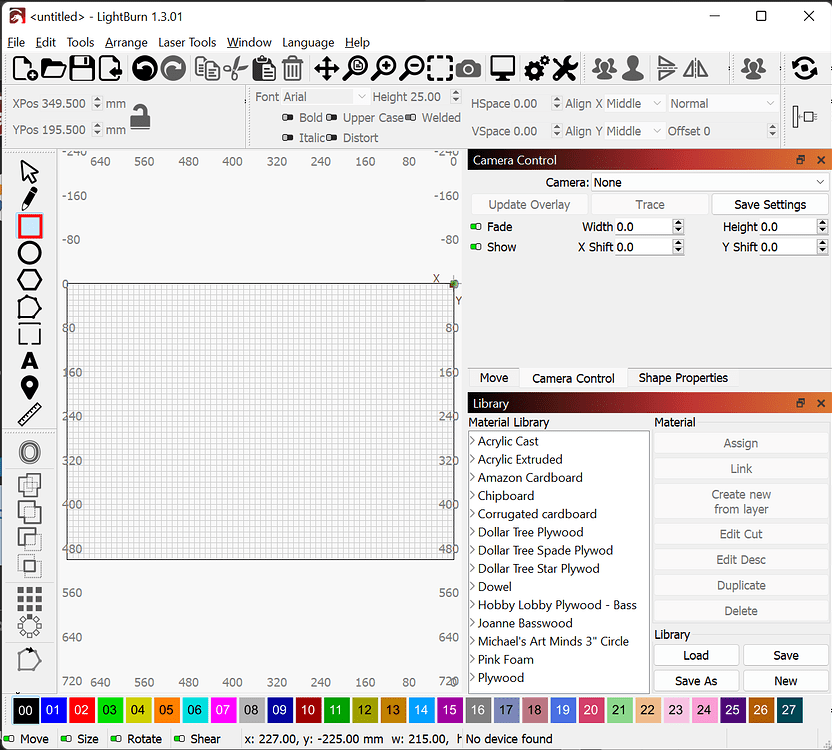Click the camera capture icon

click(x=468, y=69)
